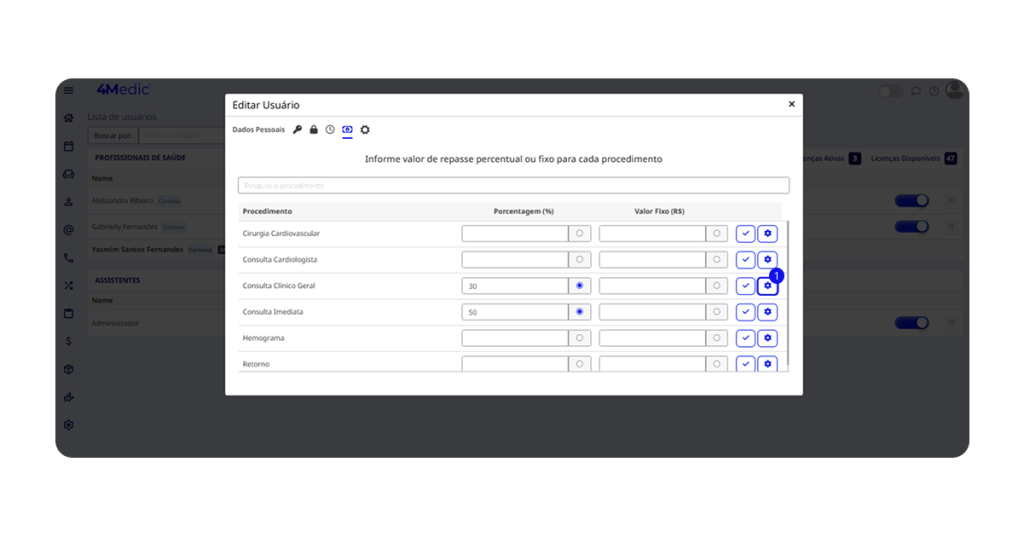The image size is (1024, 537).
Task: Click the Pesquise o procedimento search field
Action: pyautogui.click(x=513, y=186)
